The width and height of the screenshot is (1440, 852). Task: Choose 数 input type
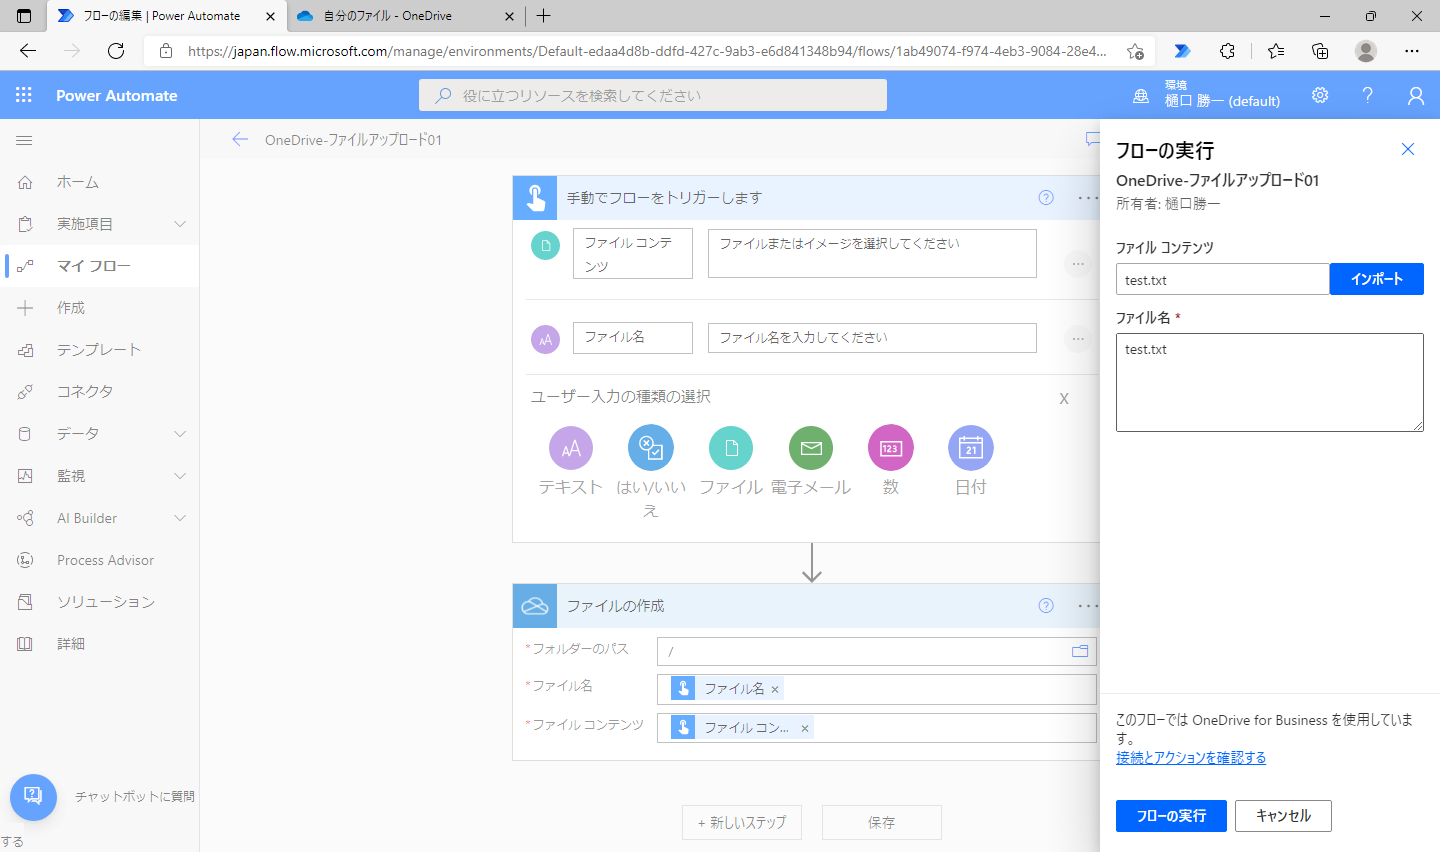click(891, 448)
